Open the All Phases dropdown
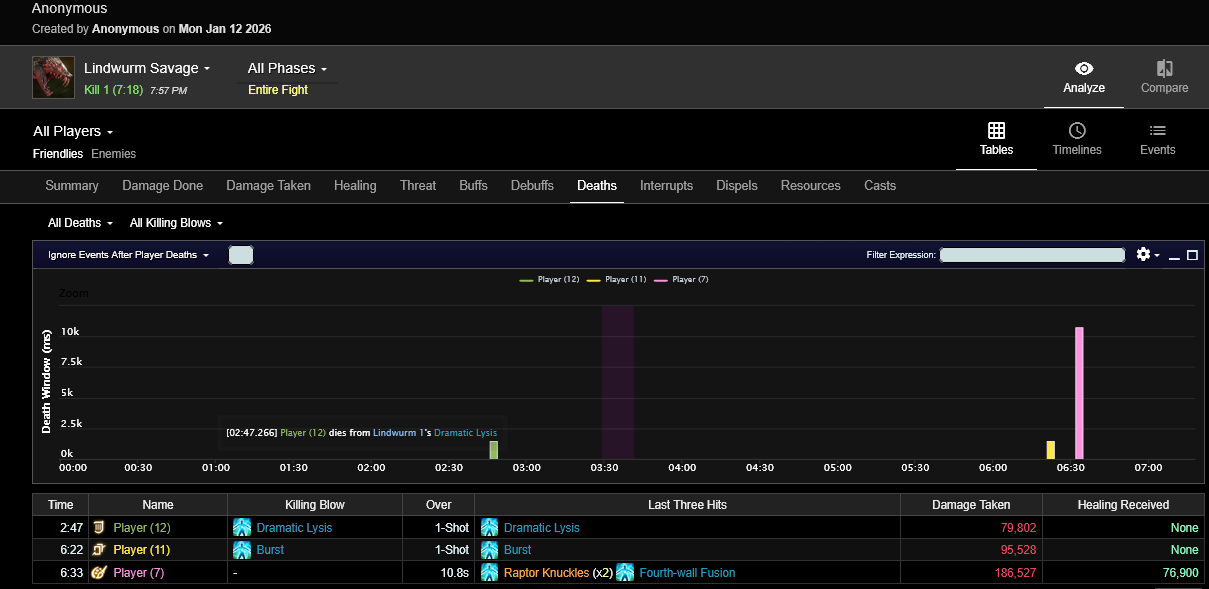Viewport: 1209px width, 589px height. 288,68
